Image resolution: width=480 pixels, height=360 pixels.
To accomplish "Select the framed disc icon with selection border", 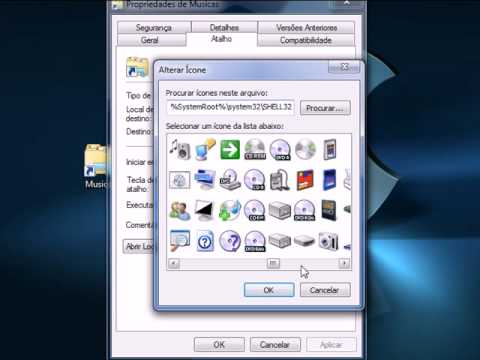I will 180,180.
